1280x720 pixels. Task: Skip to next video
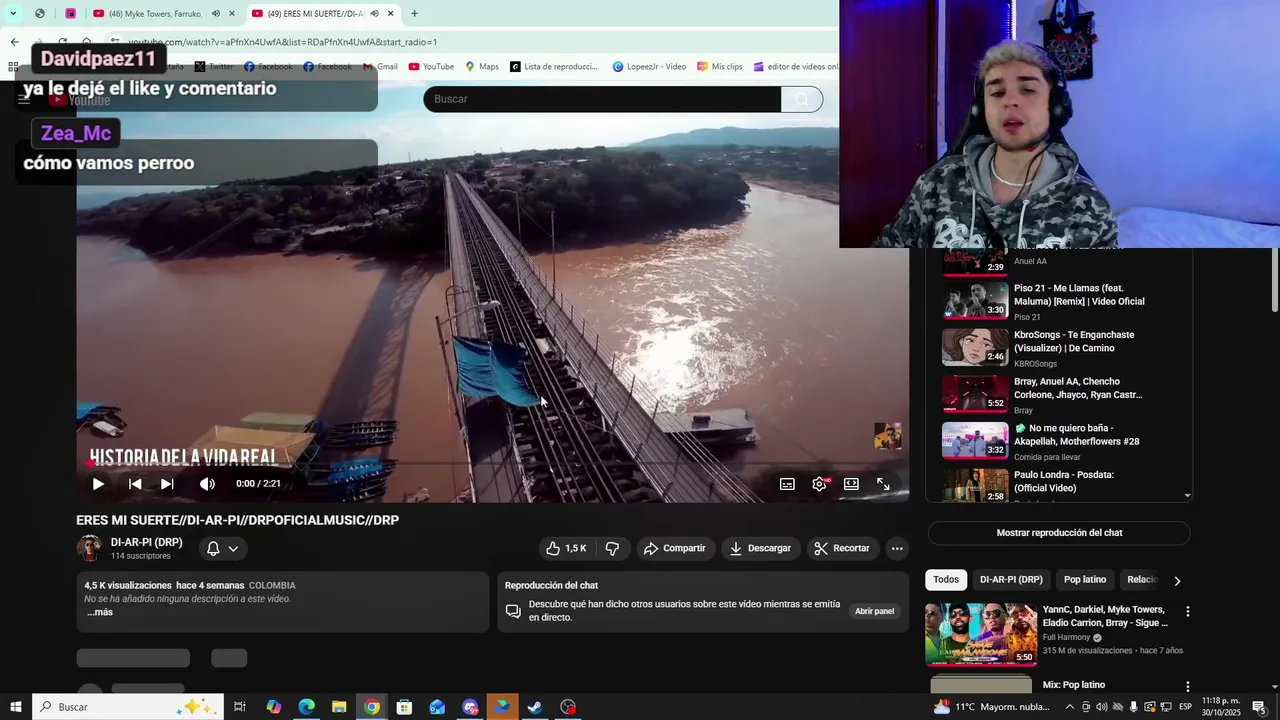(167, 484)
